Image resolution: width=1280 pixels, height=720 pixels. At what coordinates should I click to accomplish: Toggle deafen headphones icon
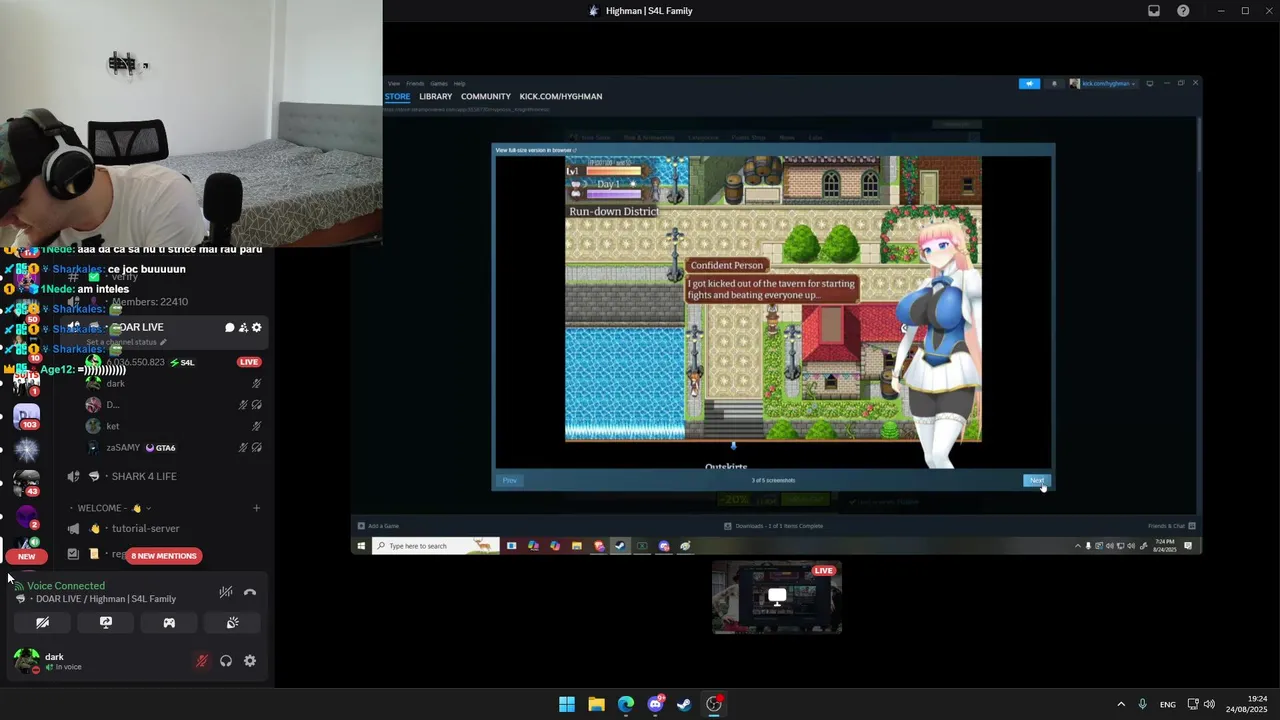point(226,661)
